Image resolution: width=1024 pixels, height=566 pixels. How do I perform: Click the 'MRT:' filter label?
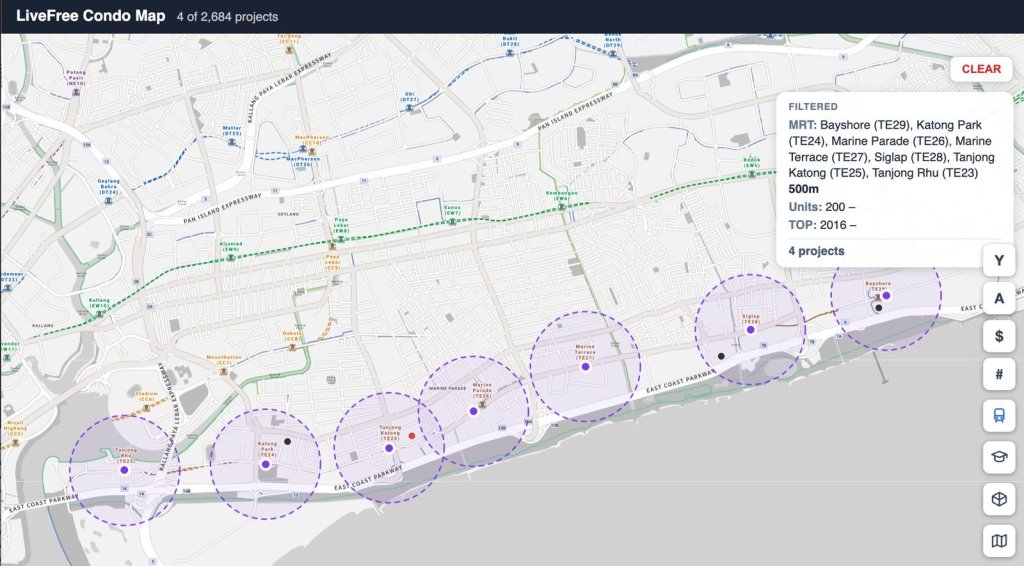coord(802,125)
